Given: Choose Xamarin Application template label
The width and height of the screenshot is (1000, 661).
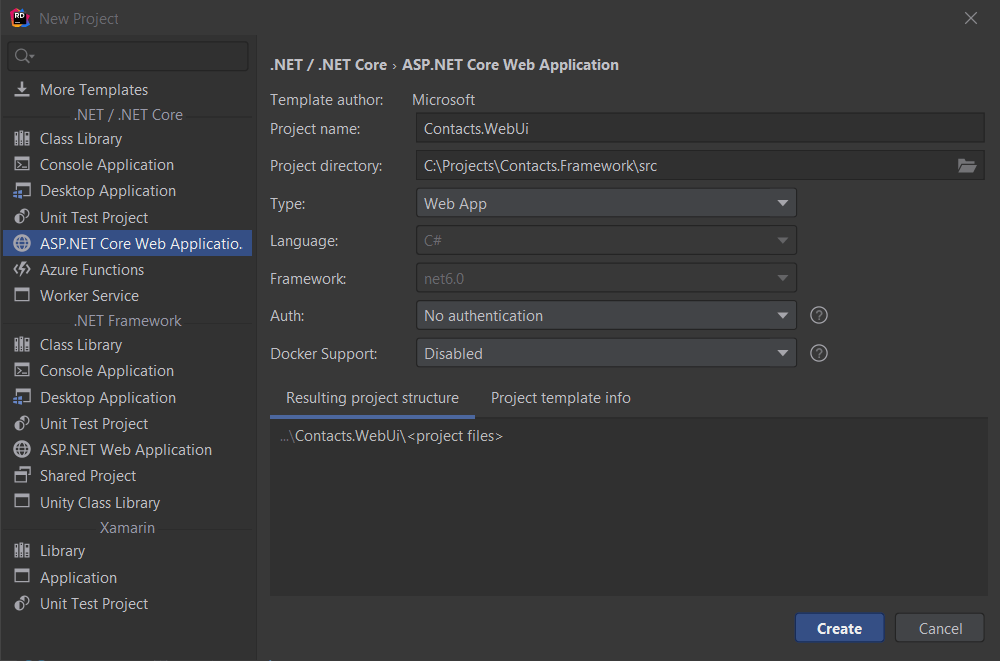Looking at the screenshot, I should (x=78, y=578).
